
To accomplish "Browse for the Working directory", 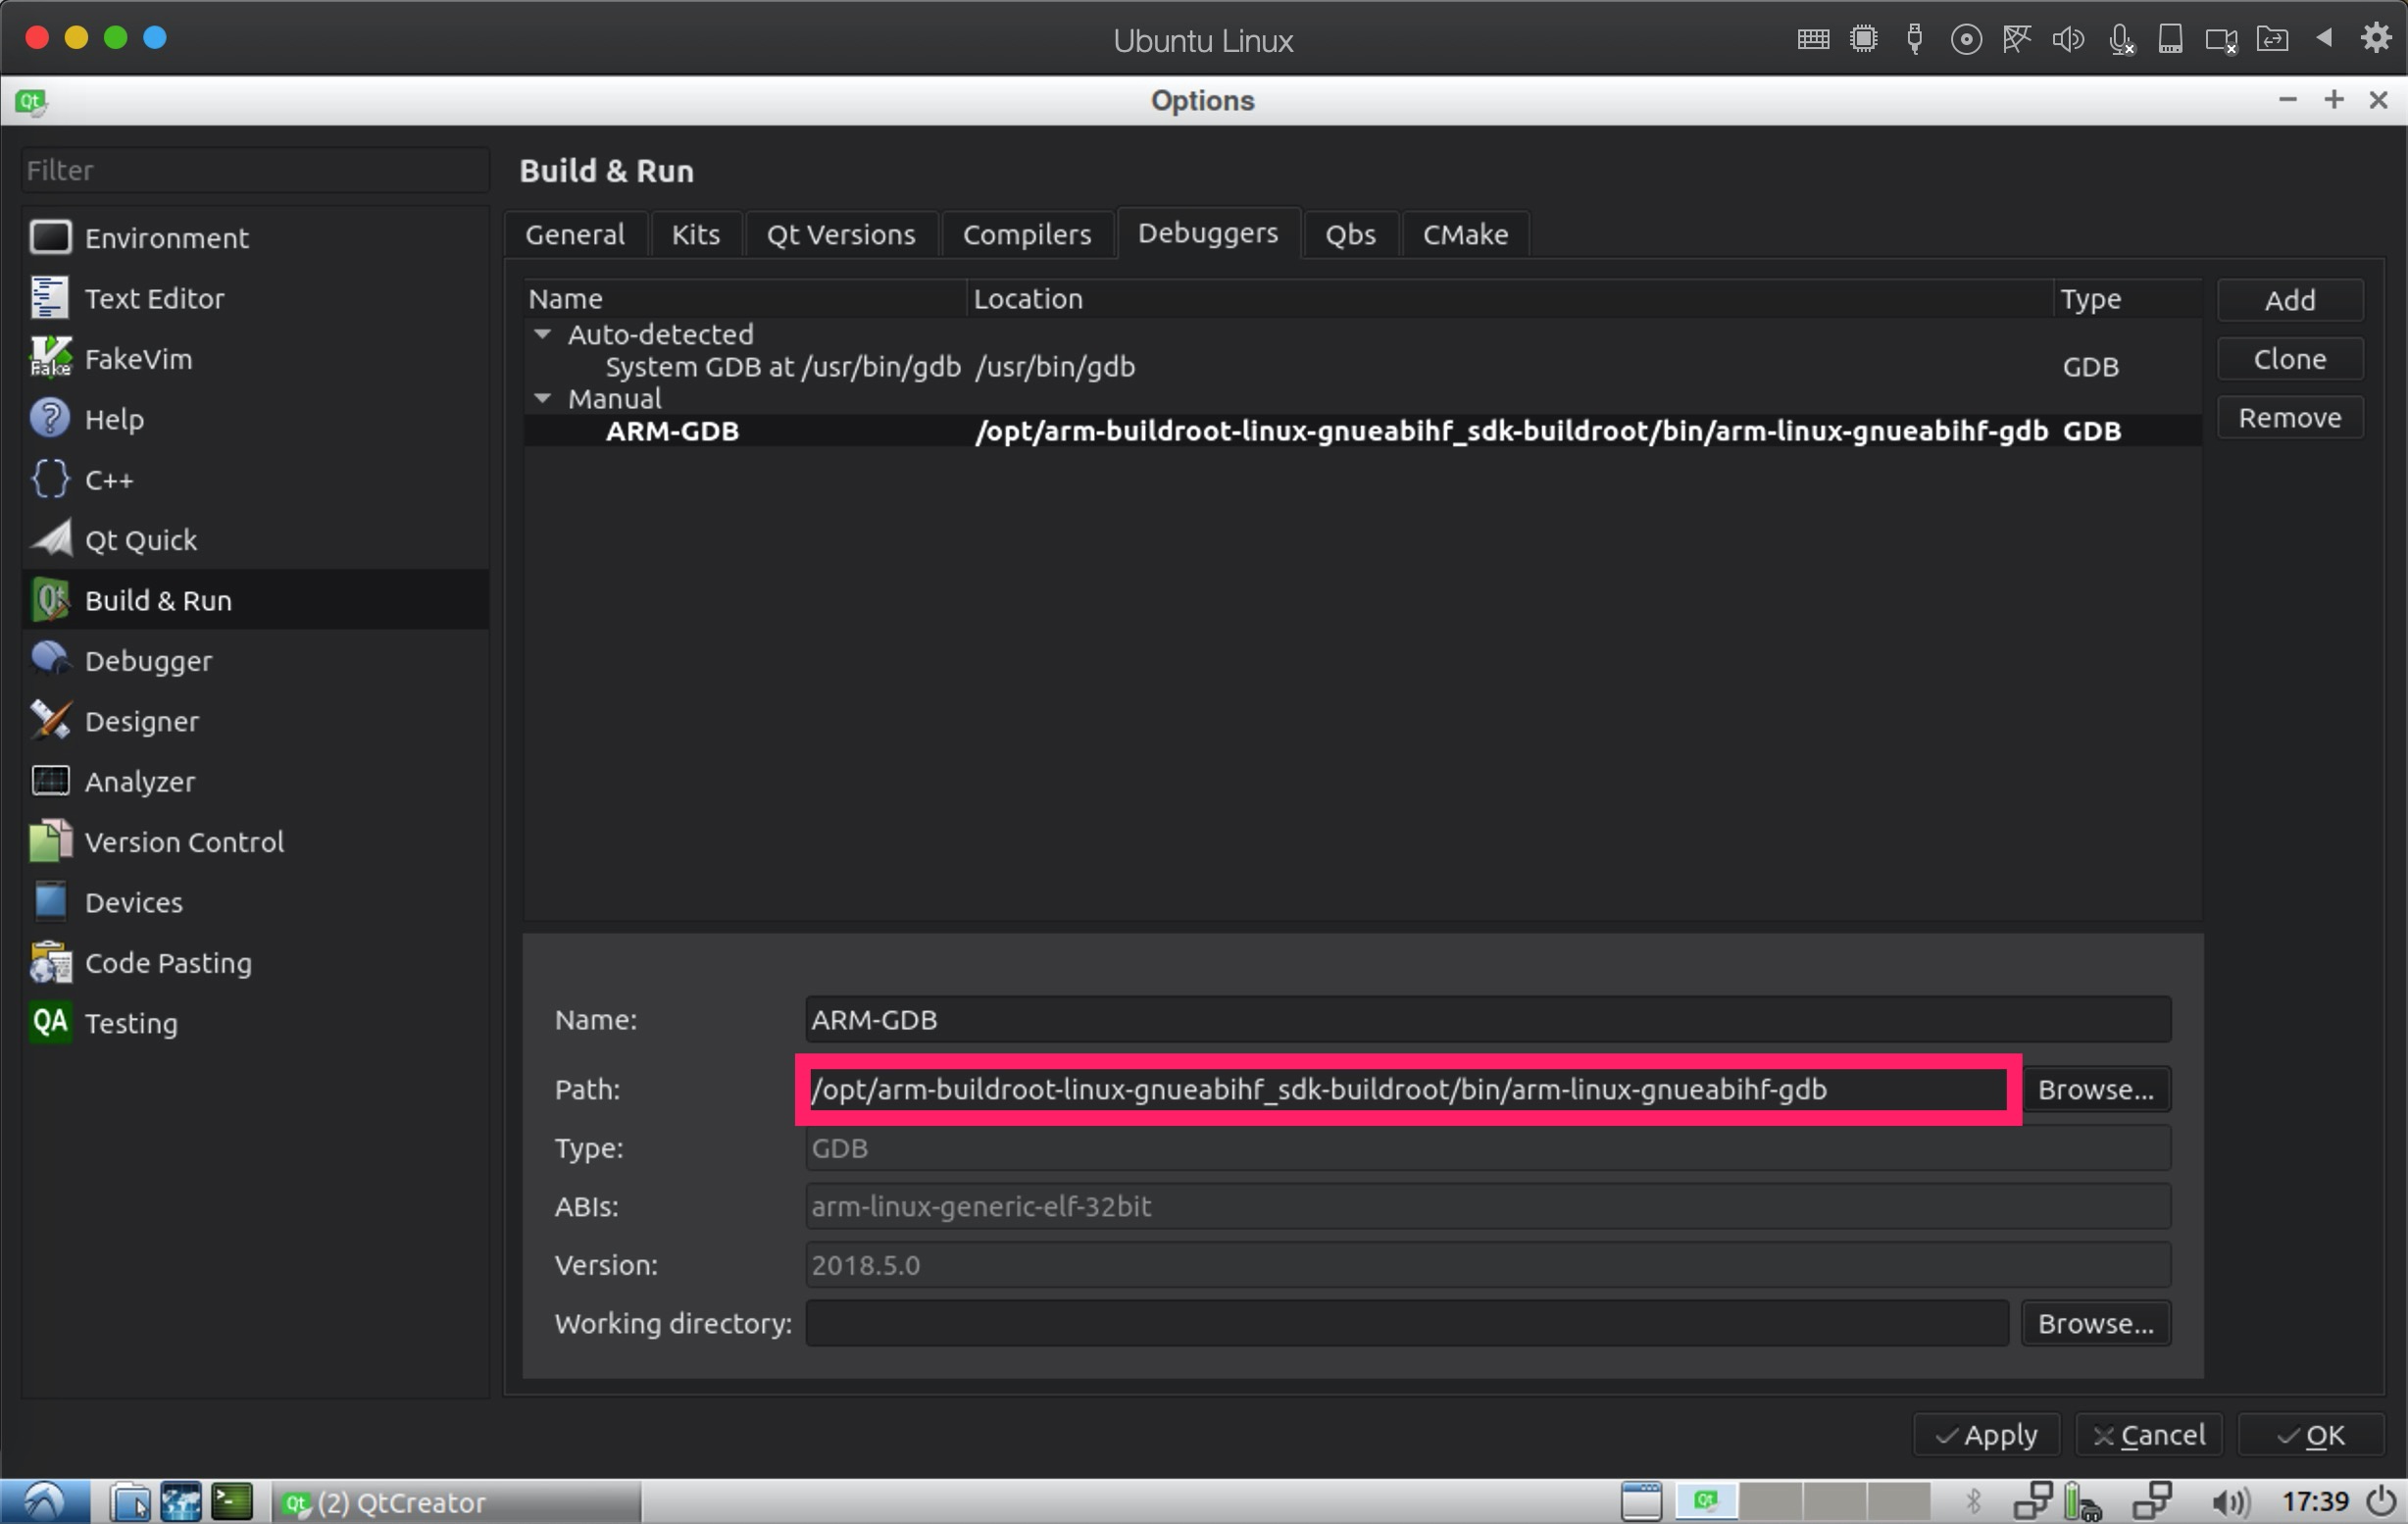I will pos(2096,1323).
